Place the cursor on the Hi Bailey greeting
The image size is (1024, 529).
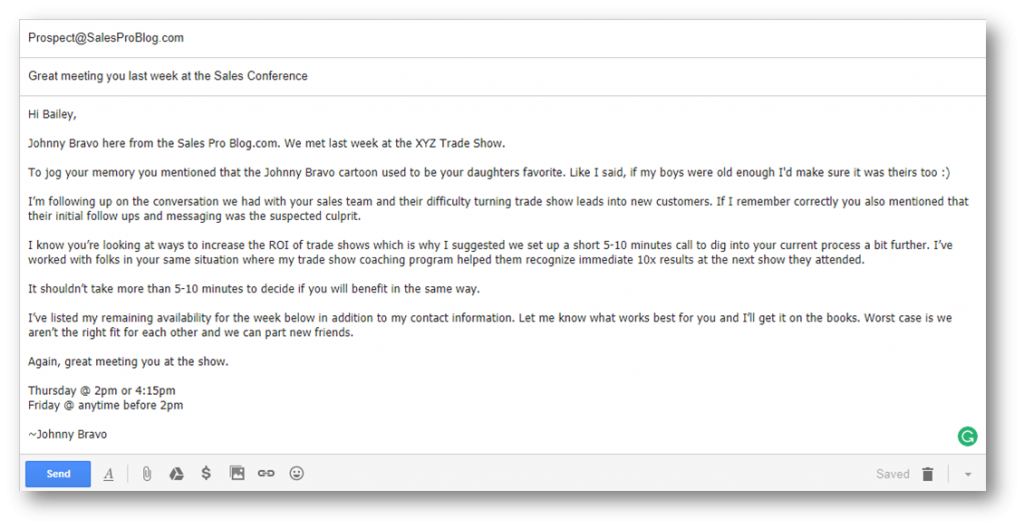tap(52, 114)
